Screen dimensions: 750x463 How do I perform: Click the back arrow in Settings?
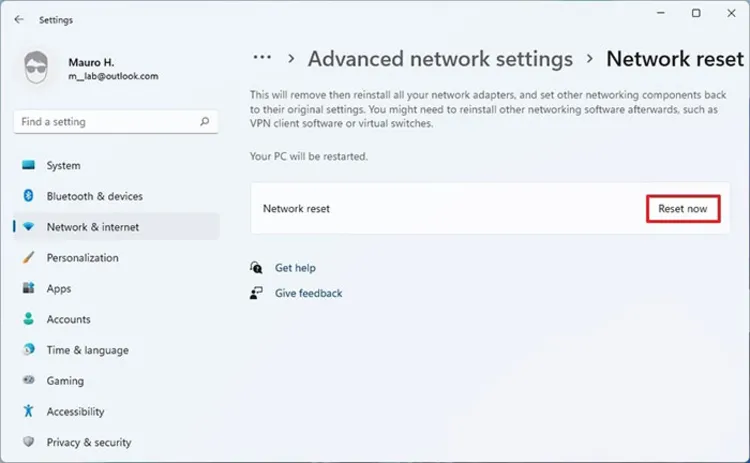pyautogui.click(x=19, y=20)
